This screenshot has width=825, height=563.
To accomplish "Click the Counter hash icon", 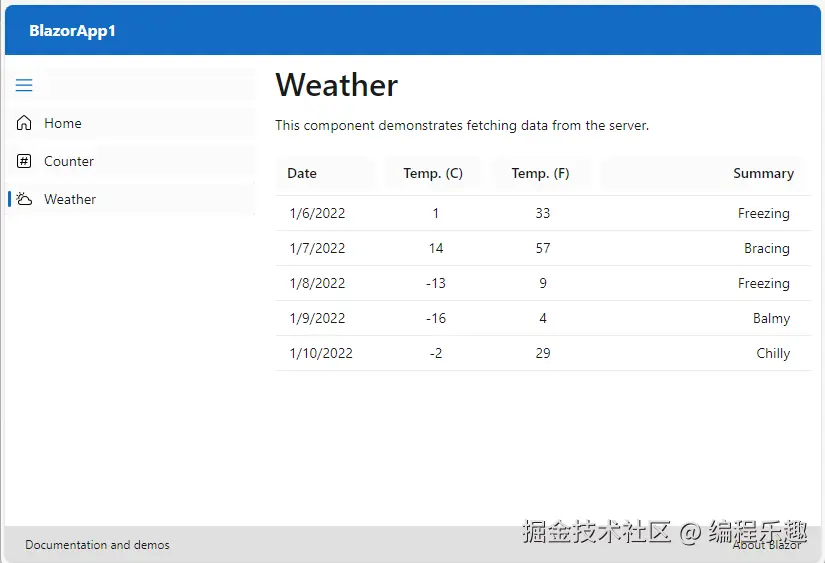I will click(24, 161).
